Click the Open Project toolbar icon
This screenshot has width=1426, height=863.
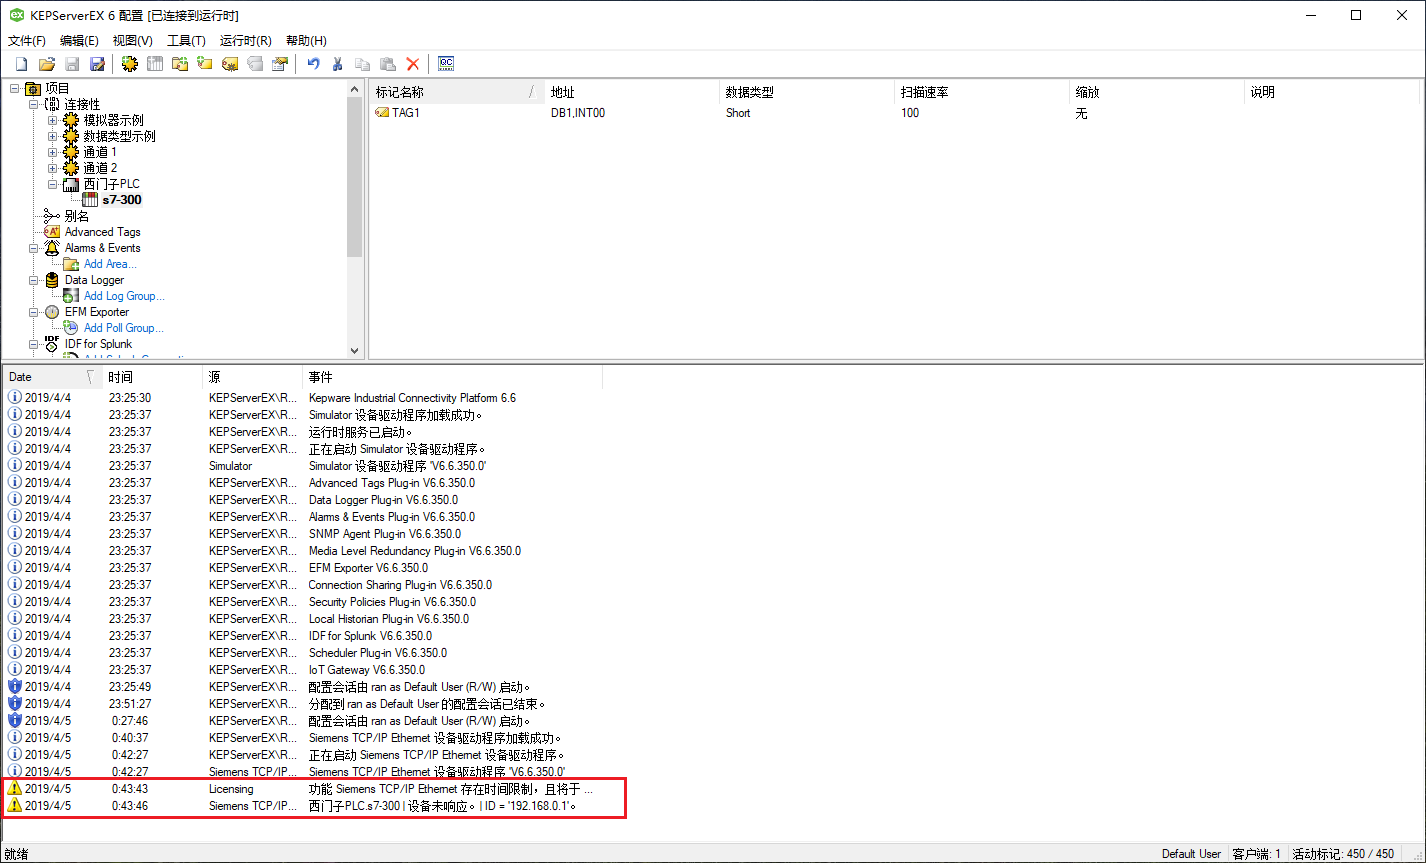[47, 63]
